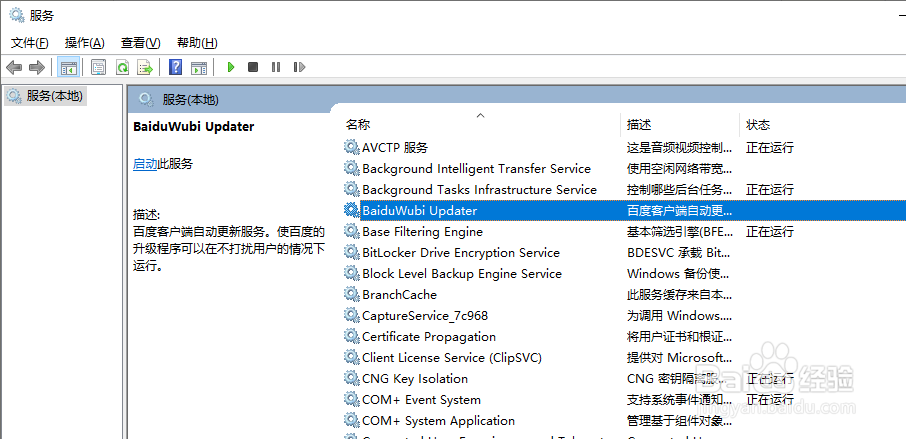Open the 查看(V) menu

(x=140, y=43)
